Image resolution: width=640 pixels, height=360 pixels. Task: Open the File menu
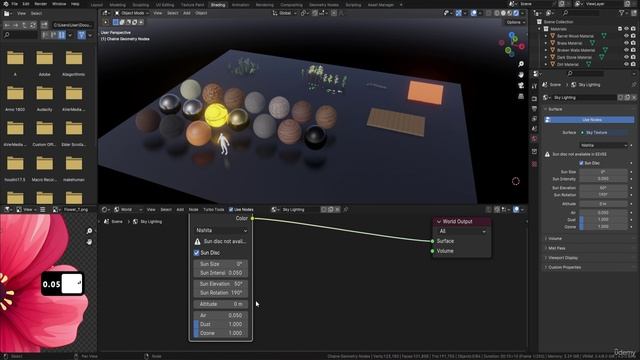(x=15, y=4)
